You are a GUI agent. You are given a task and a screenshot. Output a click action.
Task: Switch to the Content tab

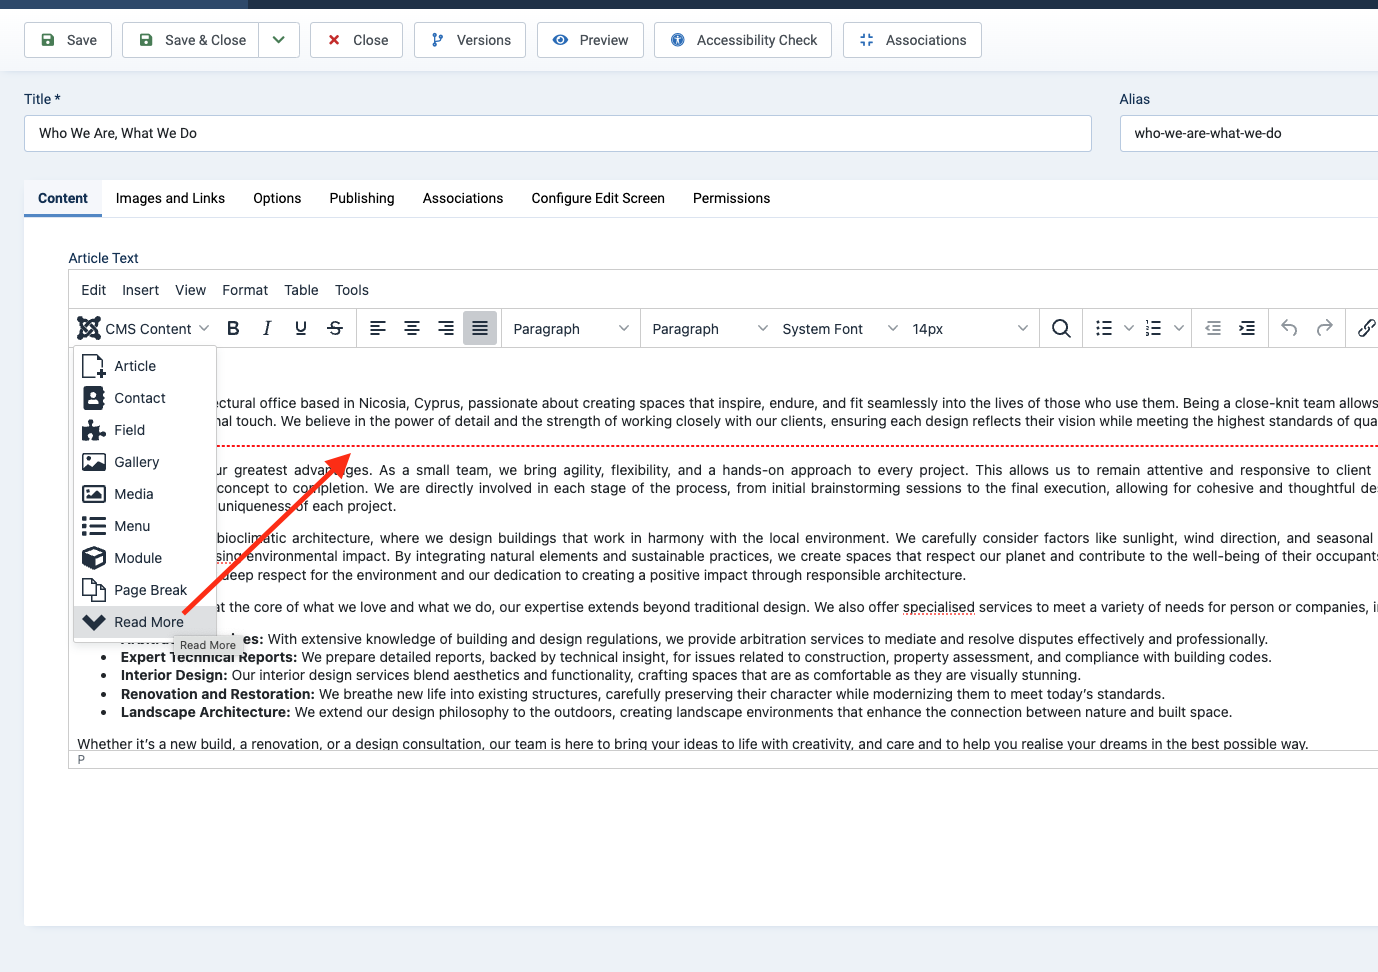click(x=63, y=198)
